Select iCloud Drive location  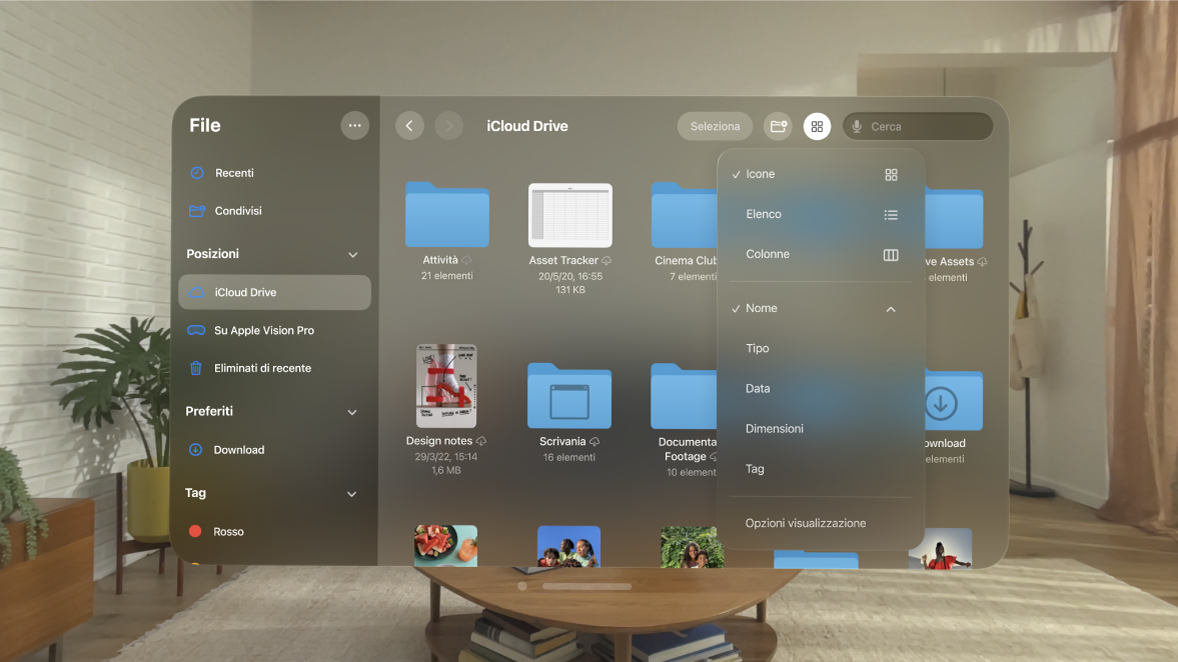tap(274, 292)
